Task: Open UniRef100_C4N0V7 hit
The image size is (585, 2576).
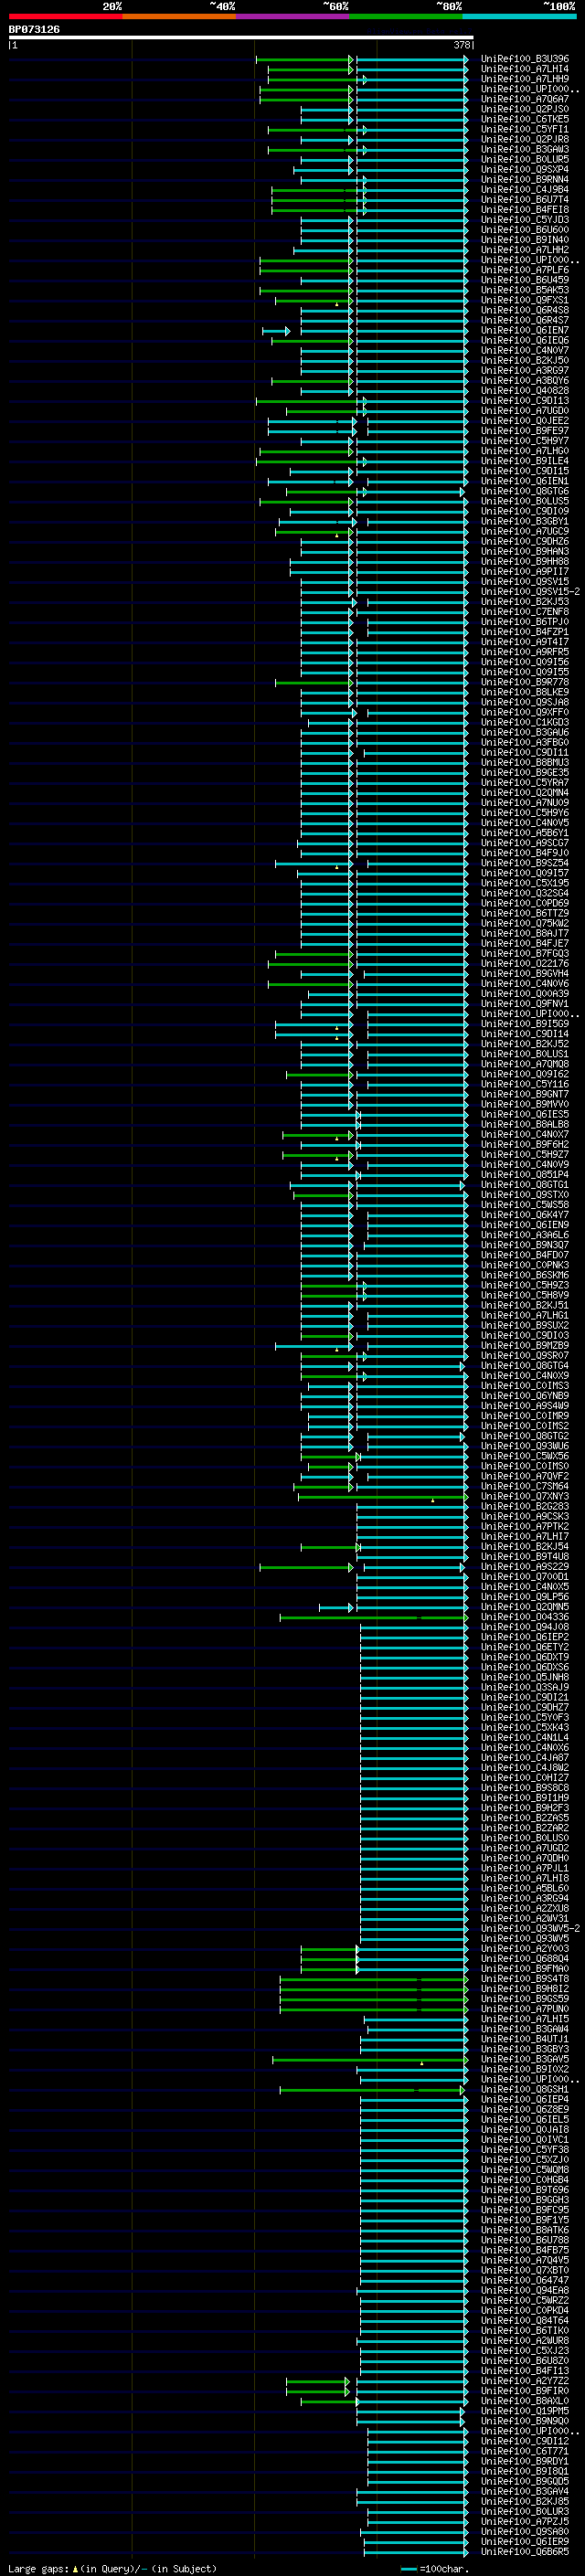Action: 525,350
